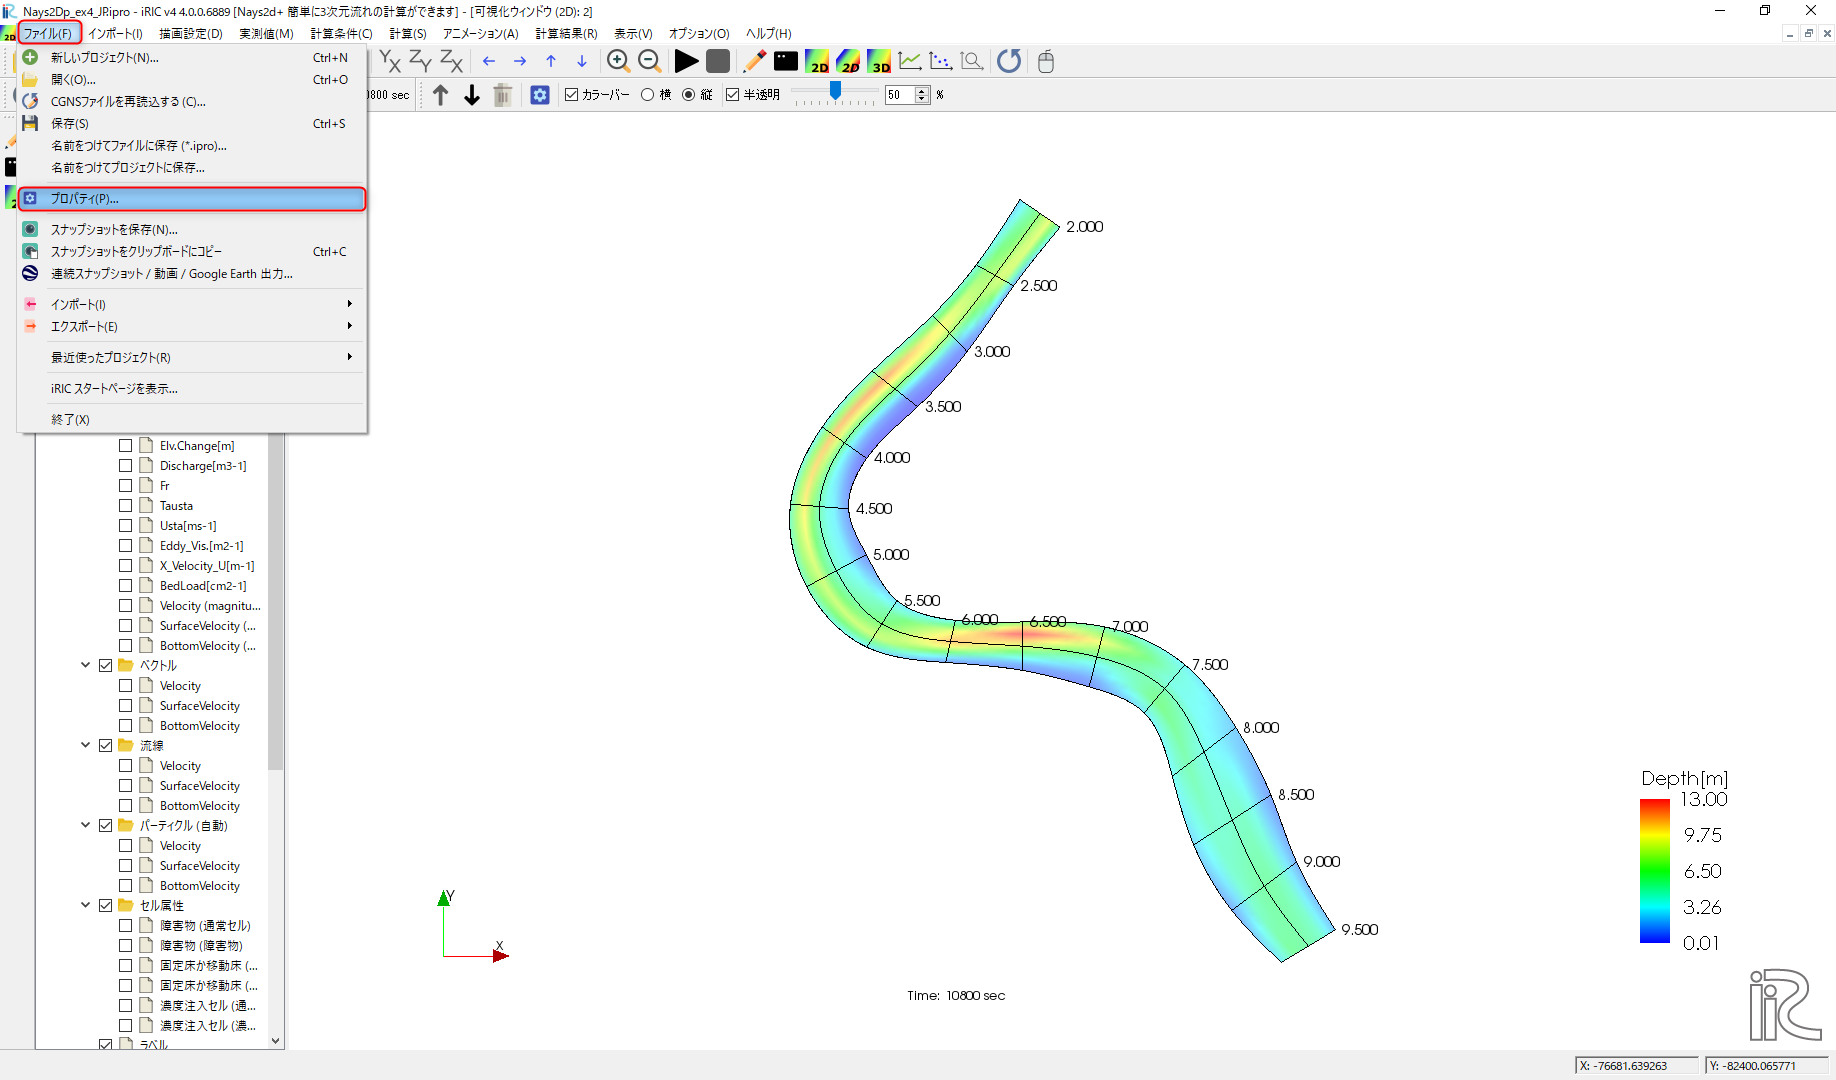Open graph window line chart icon
The width and height of the screenshot is (1836, 1080).
910,61
